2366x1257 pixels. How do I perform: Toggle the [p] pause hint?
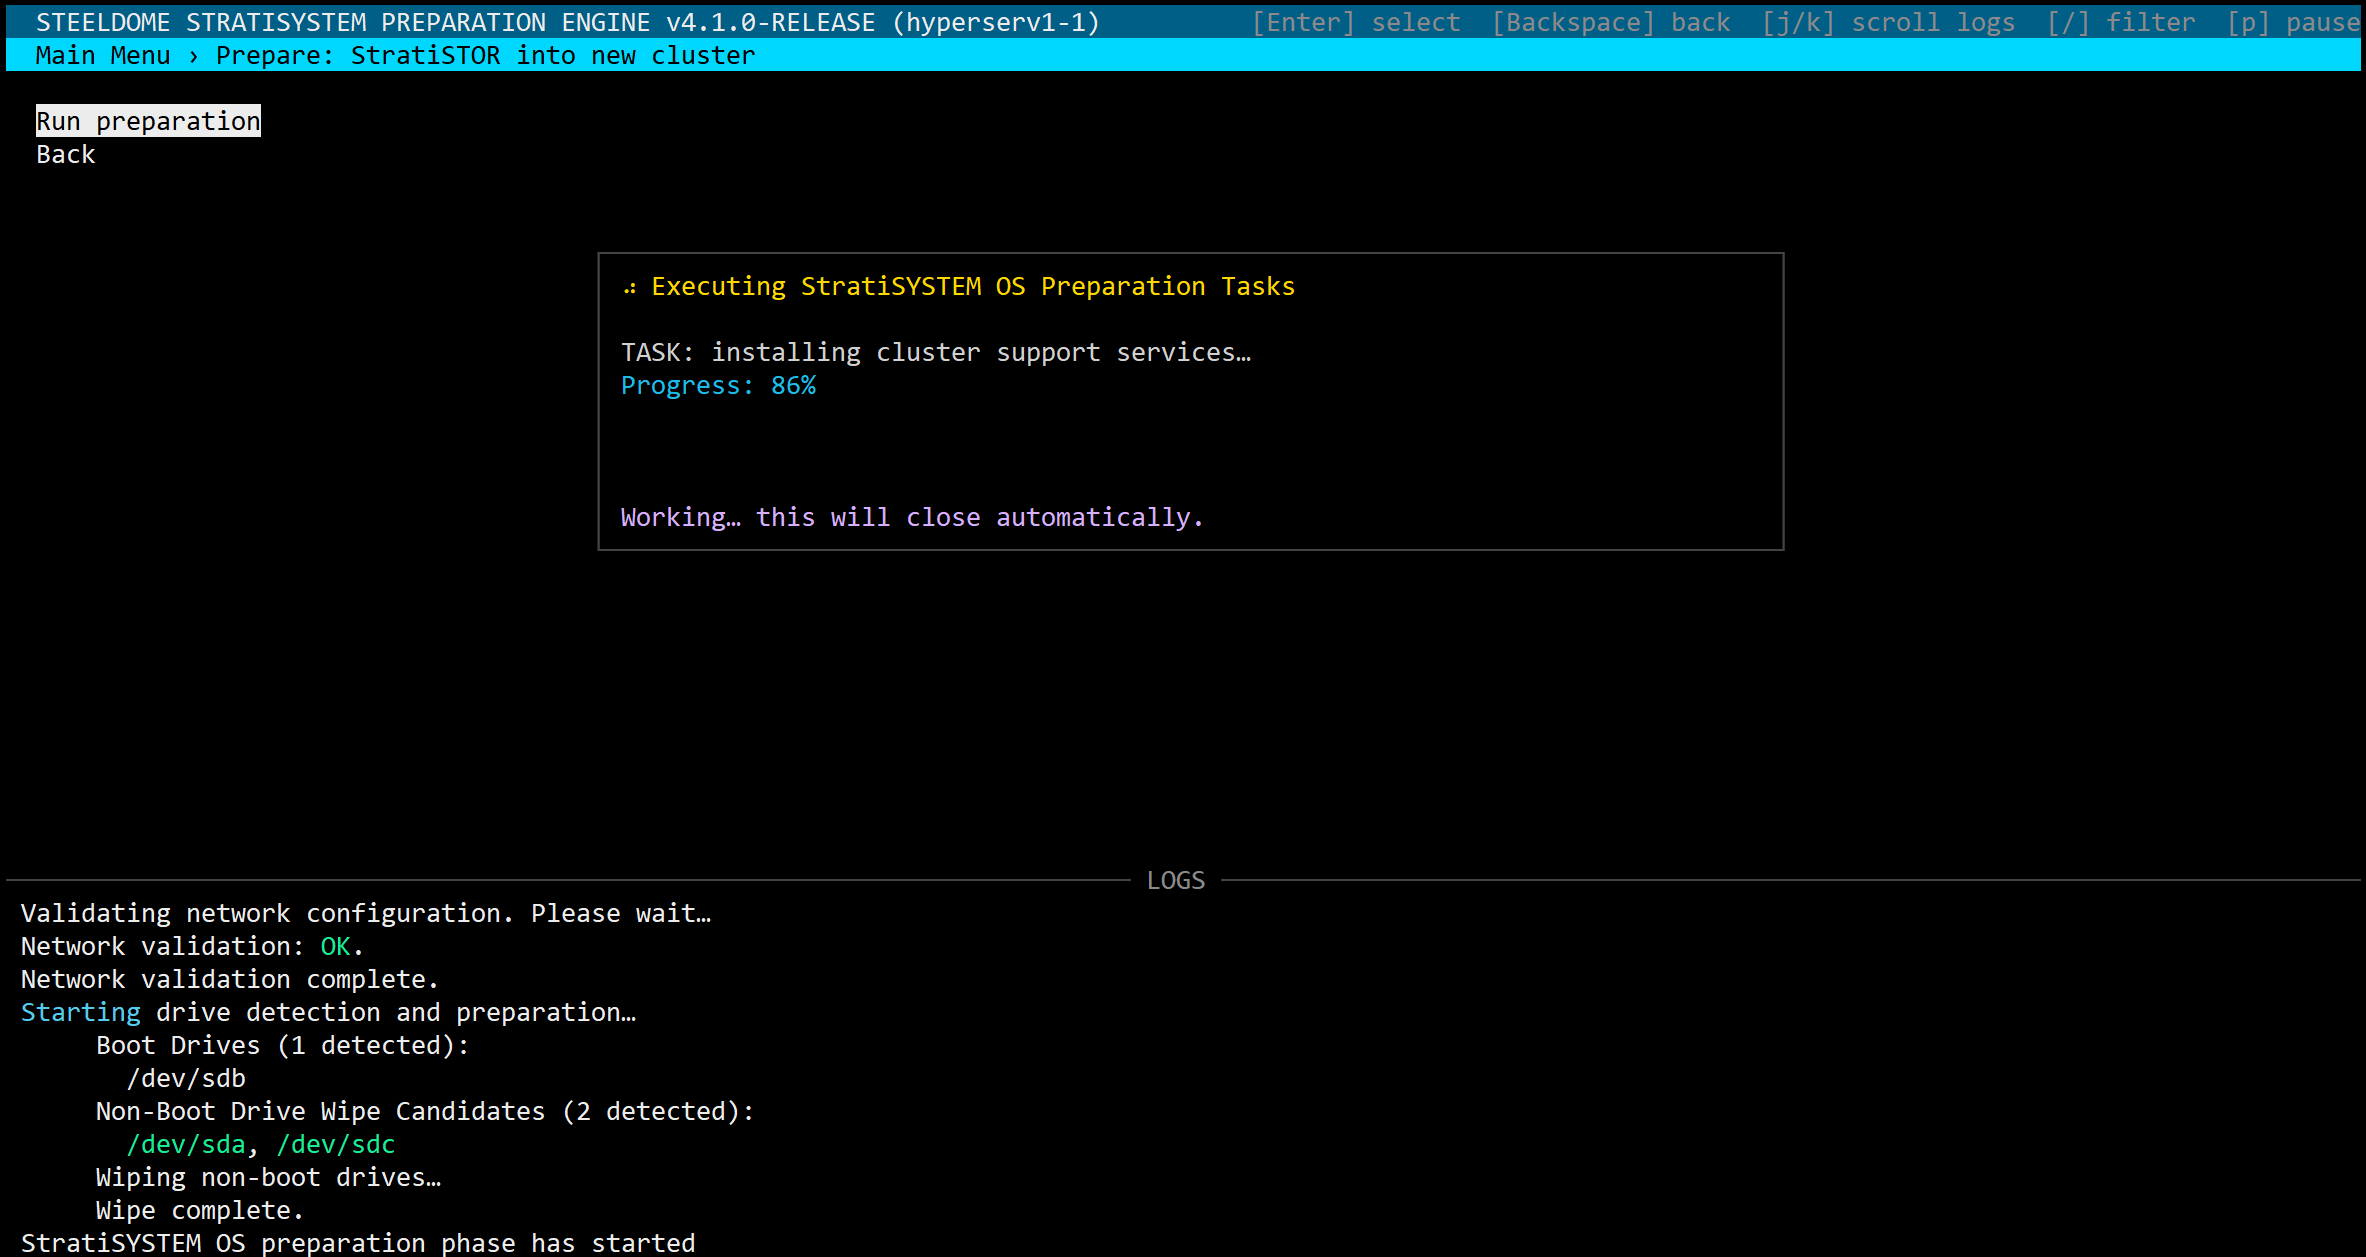coord(2292,22)
